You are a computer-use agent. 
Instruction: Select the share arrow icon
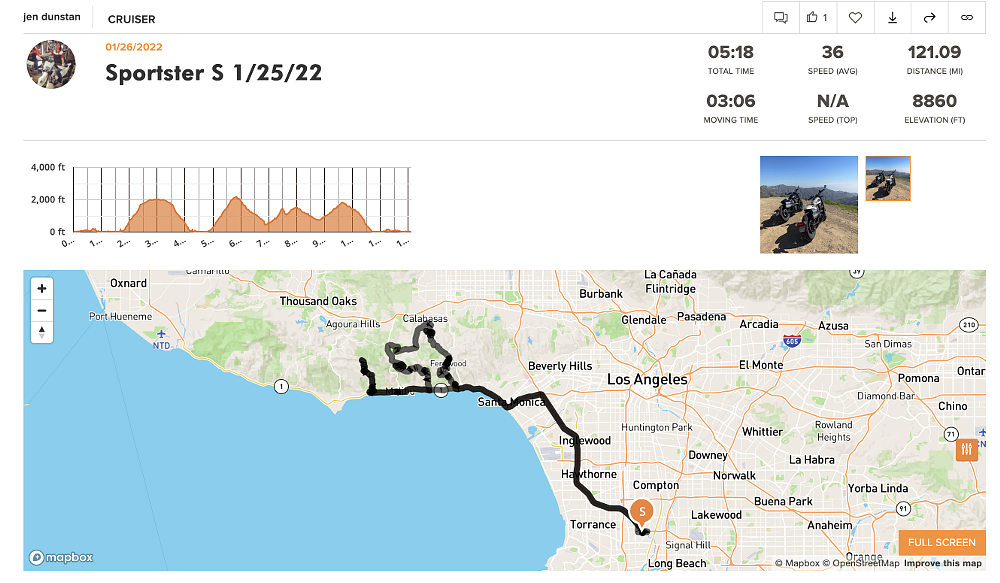click(x=929, y=17)
